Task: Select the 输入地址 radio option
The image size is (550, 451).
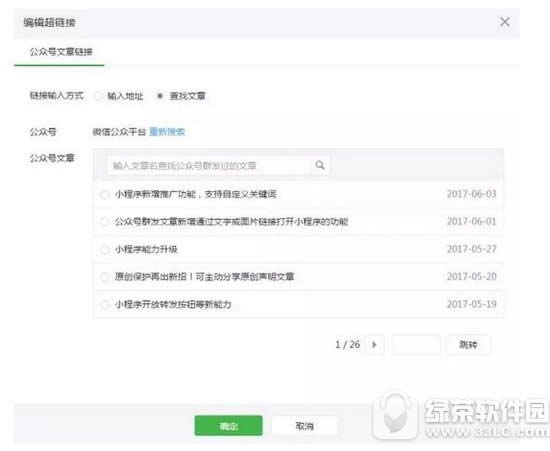Action: click(98, 96)
